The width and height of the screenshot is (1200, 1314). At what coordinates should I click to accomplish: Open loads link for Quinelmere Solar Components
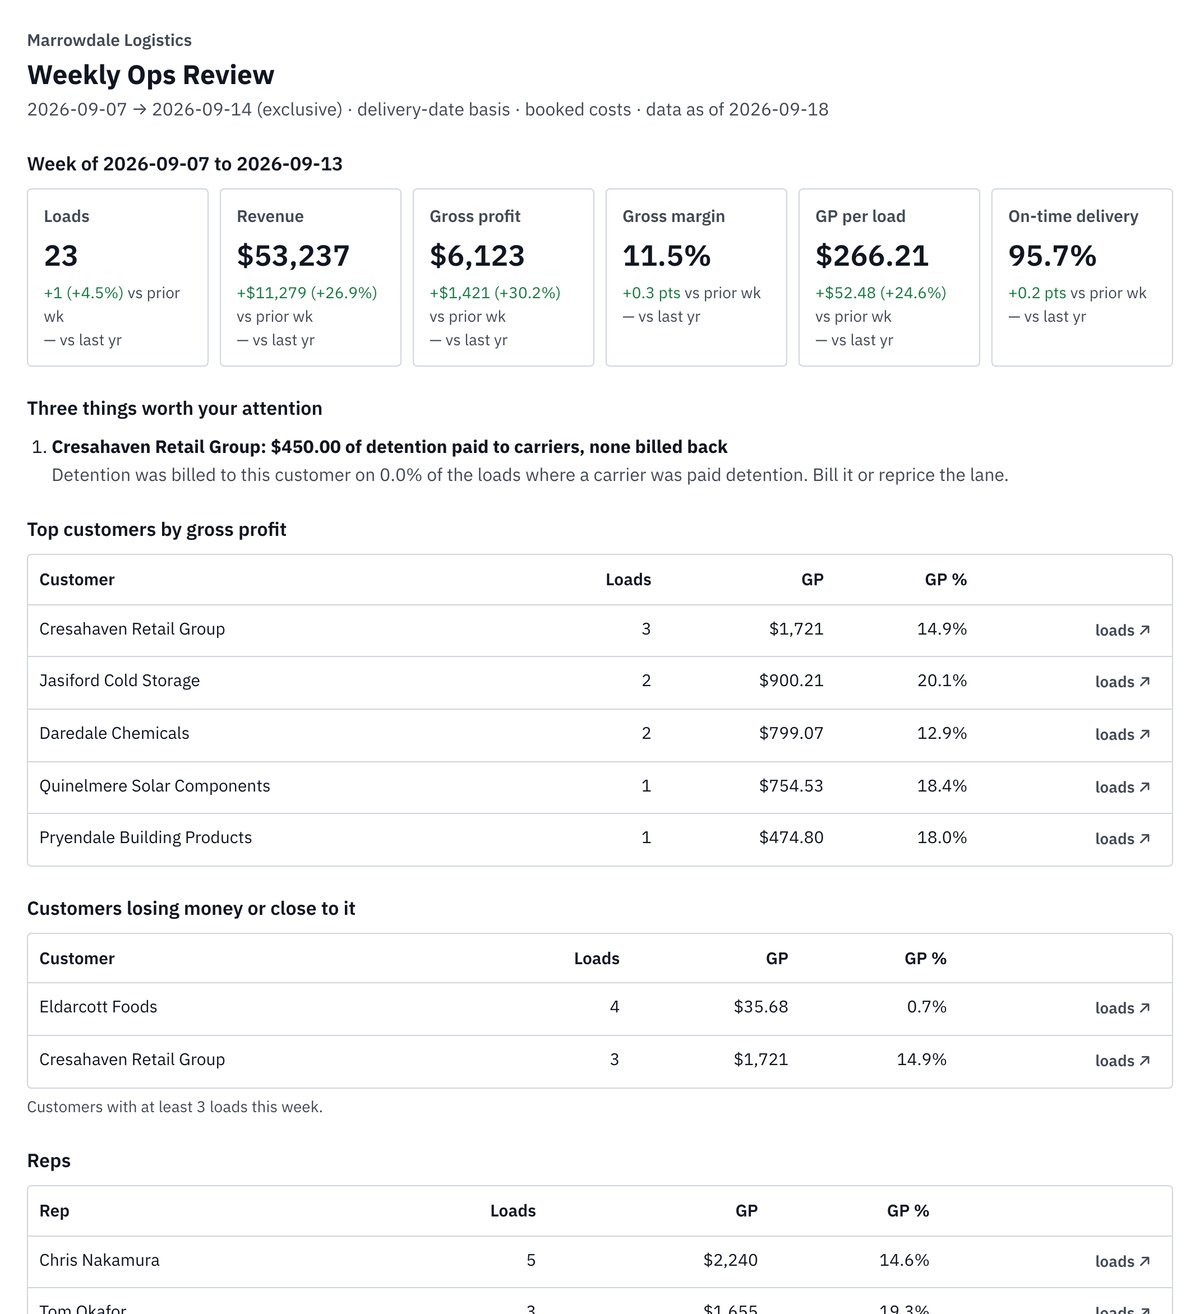(x=1122, y=787)
